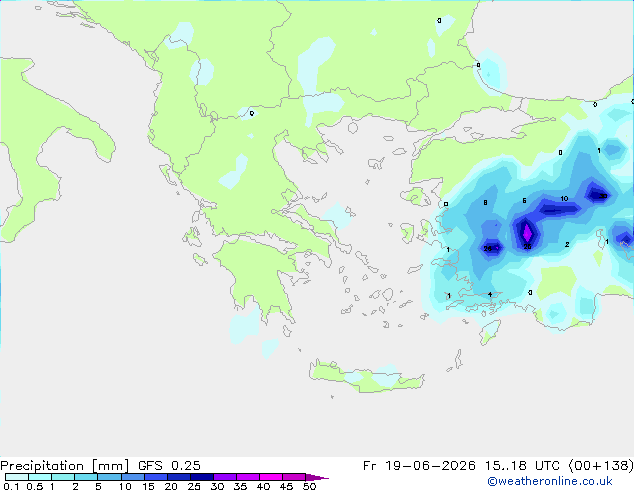Viewport: 634px width, 490px height.
Task: Click the 5 to 10 mm legend swatch
Action: 109,477
